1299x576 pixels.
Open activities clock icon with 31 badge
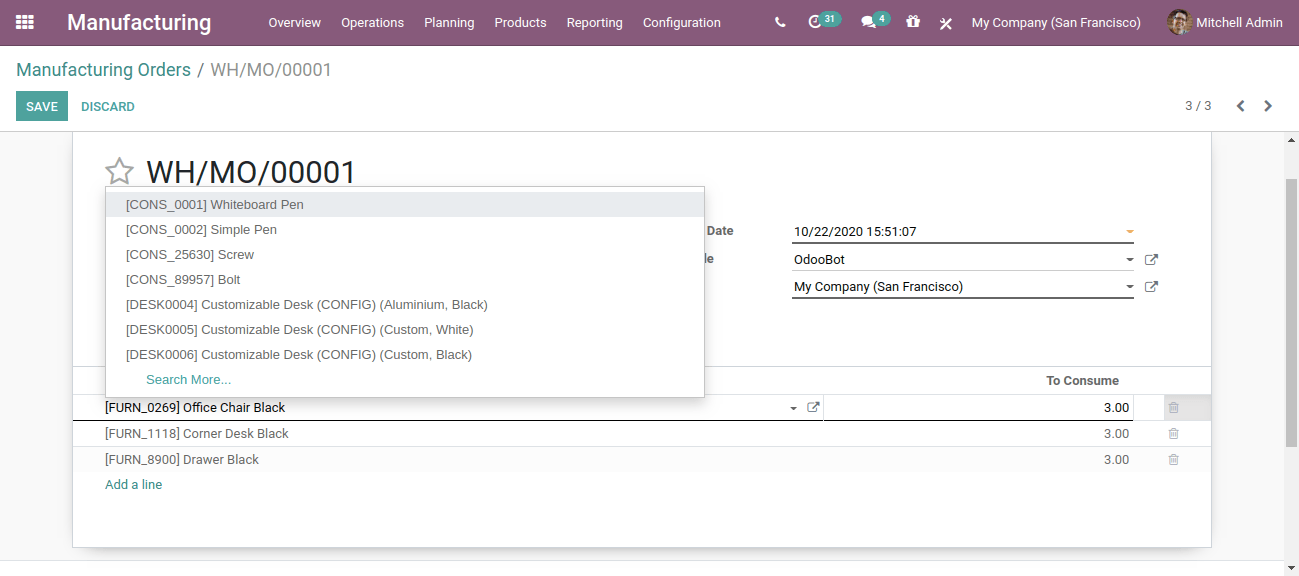(x=824, y=21)
